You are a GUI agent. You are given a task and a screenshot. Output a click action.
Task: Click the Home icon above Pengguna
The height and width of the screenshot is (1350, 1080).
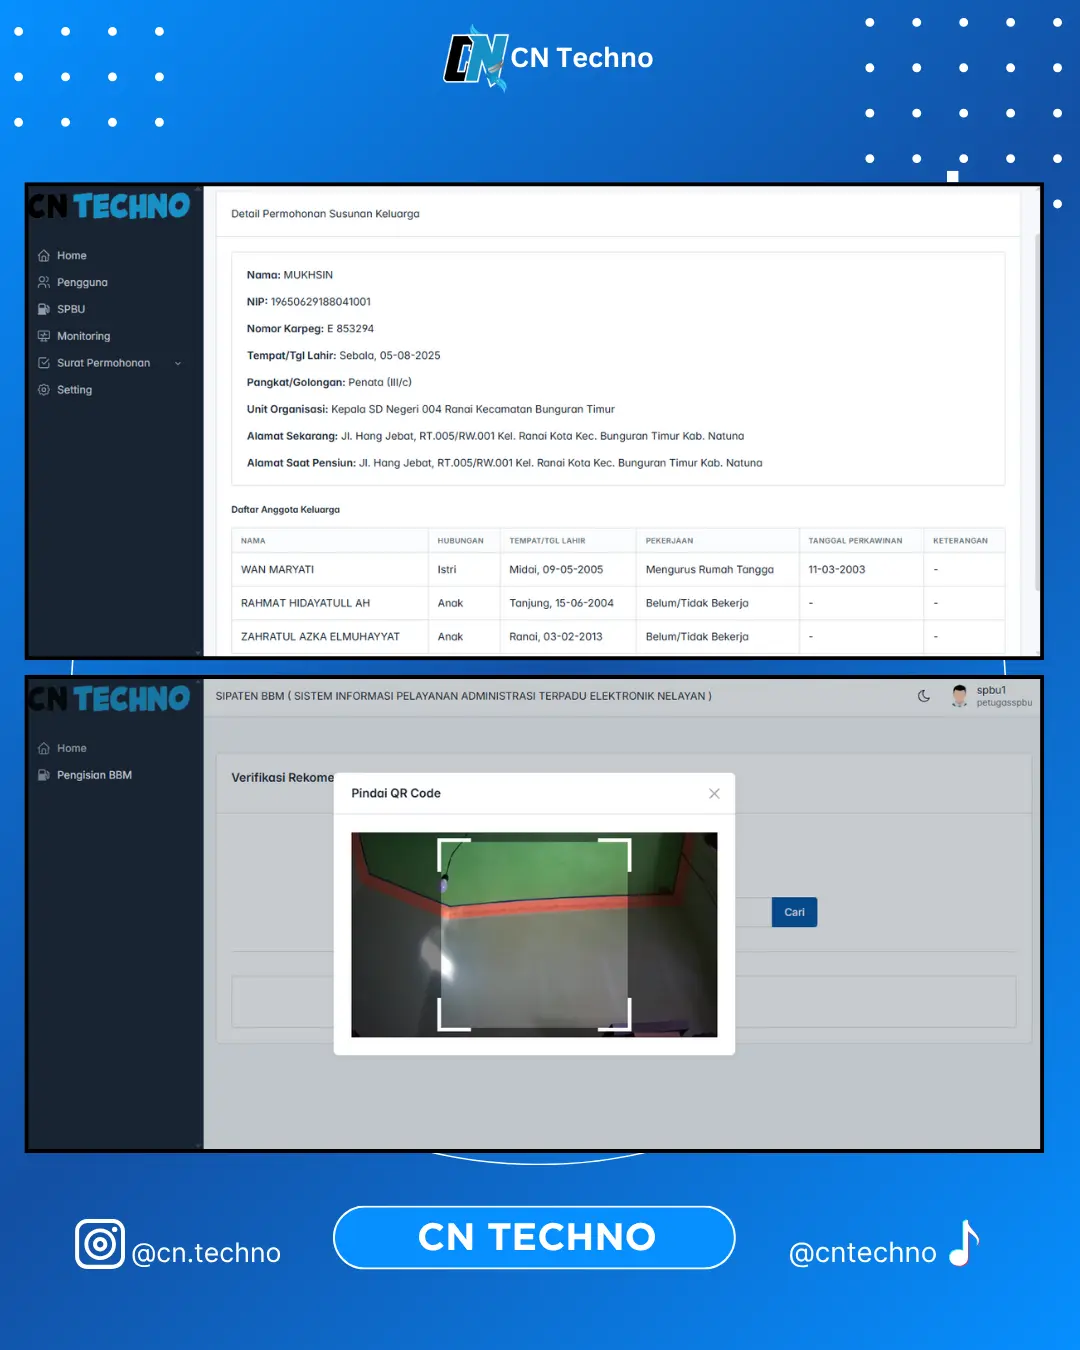[x=44, y=256]
